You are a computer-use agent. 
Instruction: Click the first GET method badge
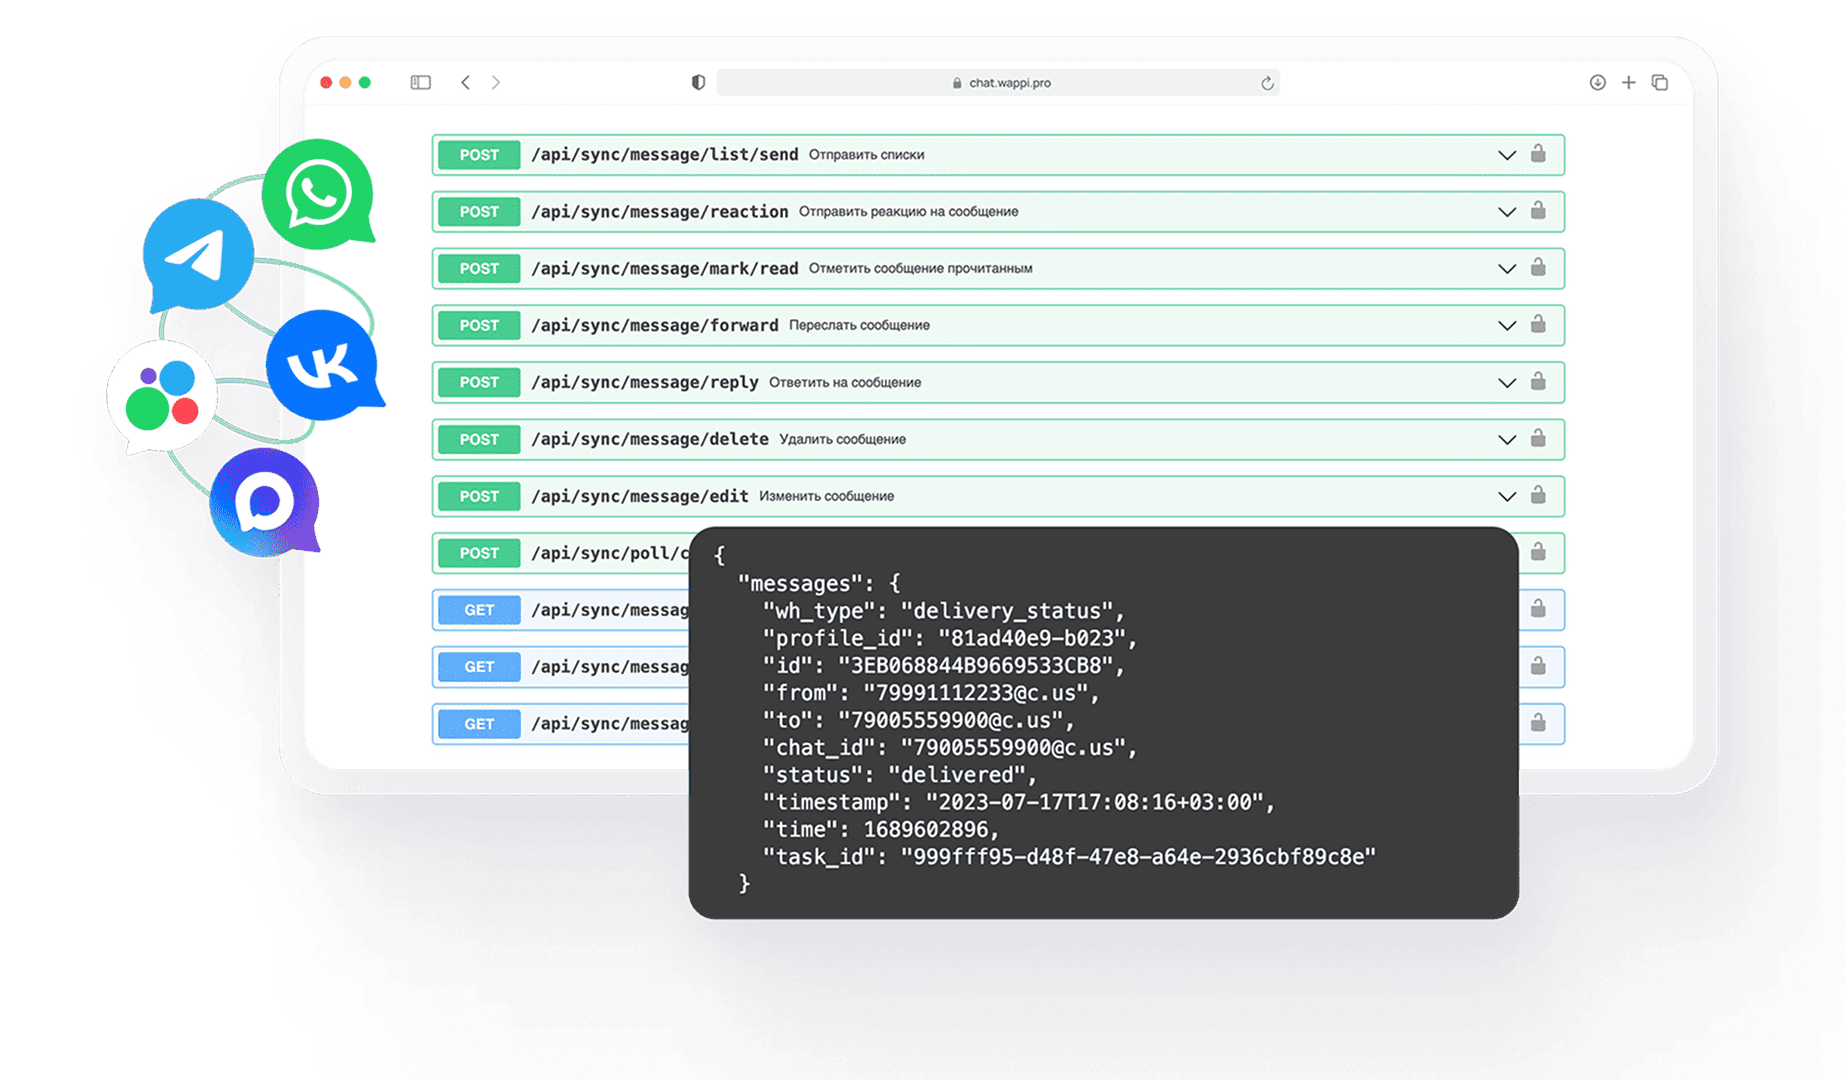(x=479, y=610)
